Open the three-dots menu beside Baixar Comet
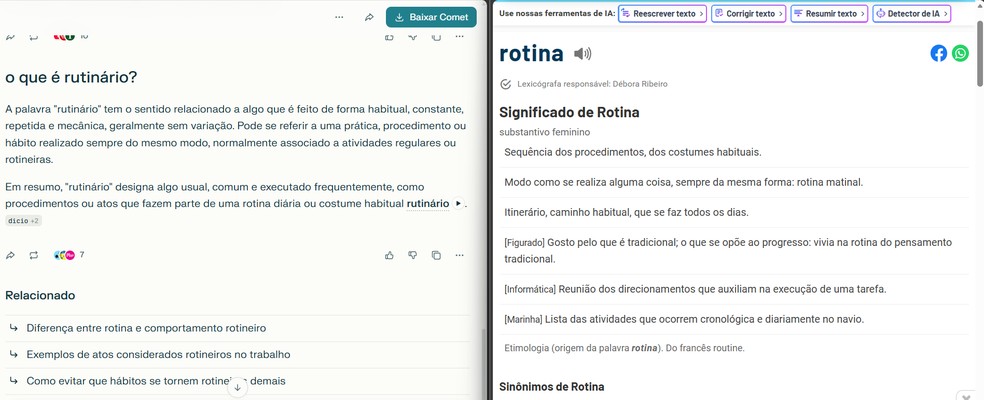The height and width of the screenshot is (400, 984). tap(339, 17)
